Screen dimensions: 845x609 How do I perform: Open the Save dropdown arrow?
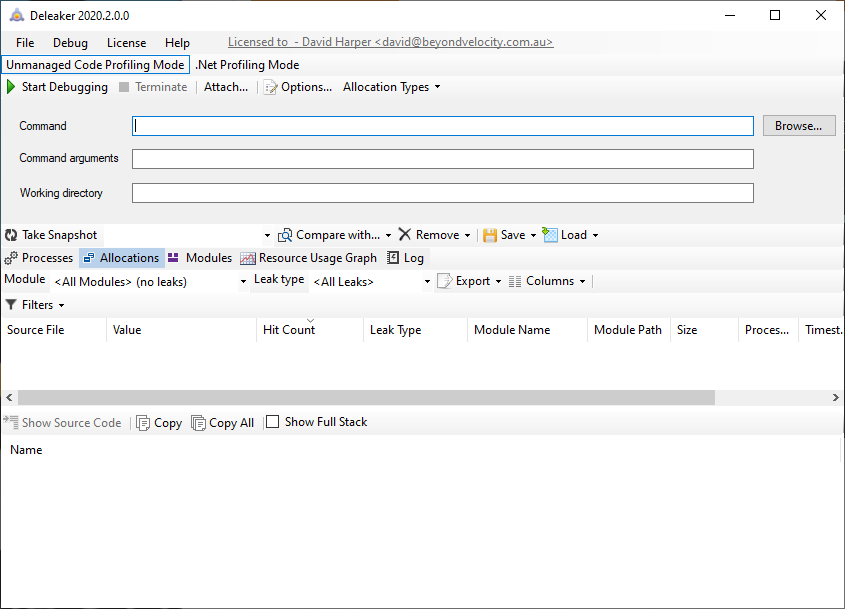[533, 236]
